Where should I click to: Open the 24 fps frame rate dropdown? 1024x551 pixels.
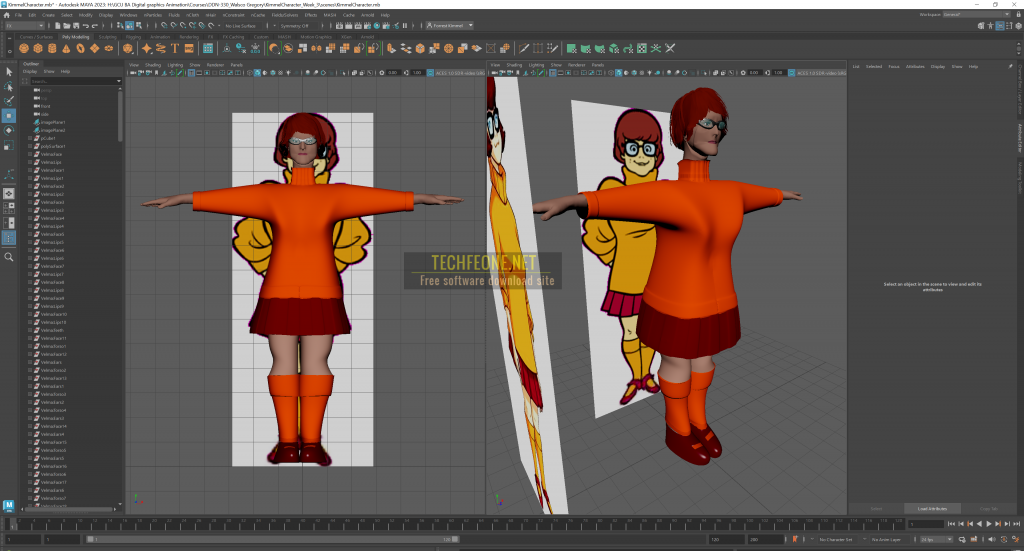tap(936, 539)
